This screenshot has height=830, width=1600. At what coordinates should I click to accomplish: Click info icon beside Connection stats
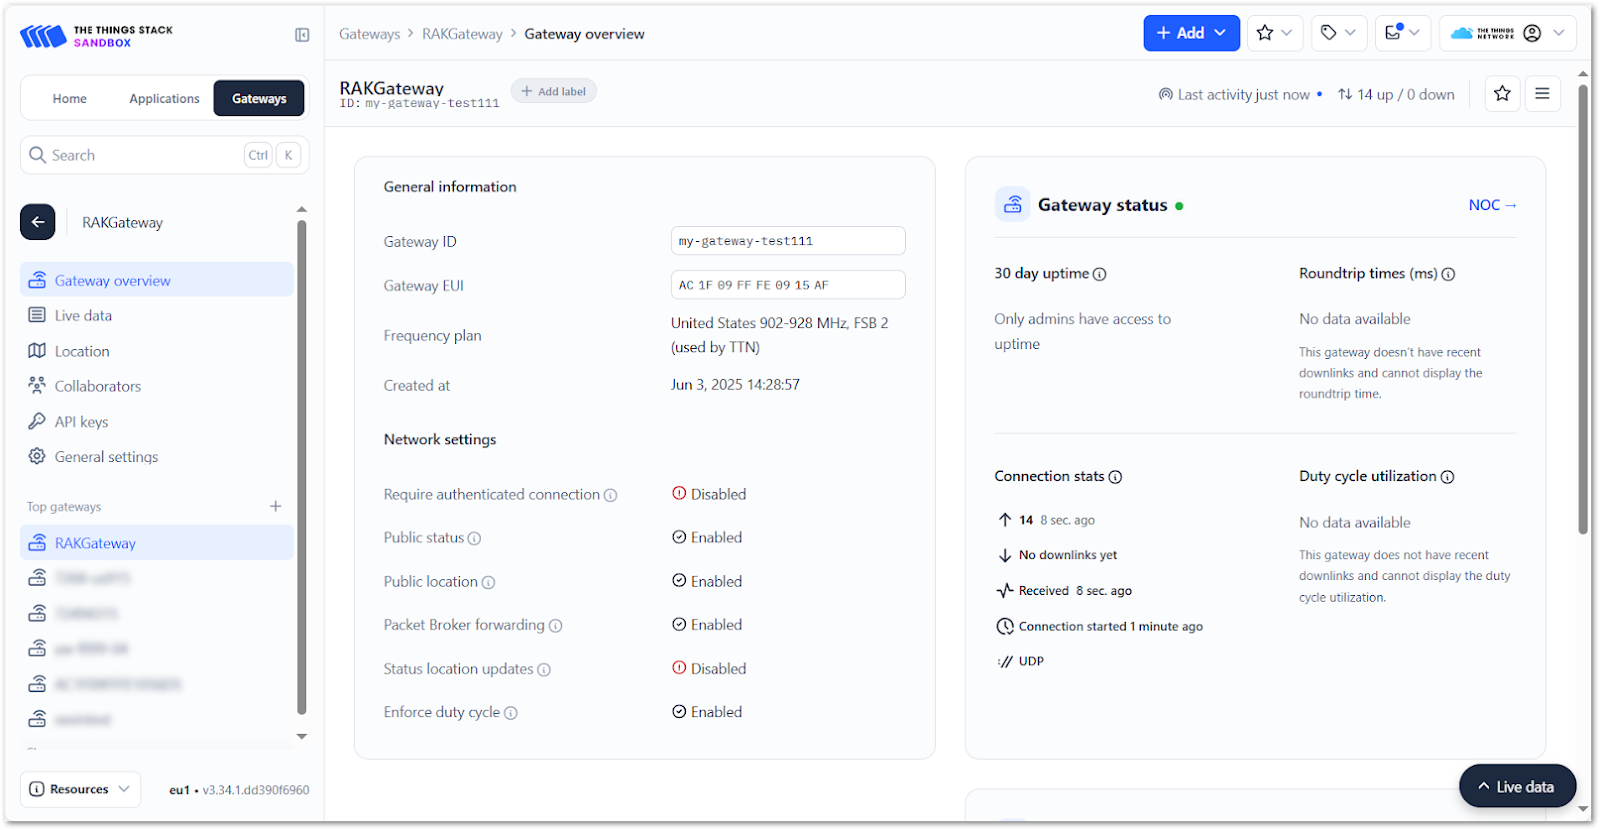pyautogui.click(x=1115, y=477)
